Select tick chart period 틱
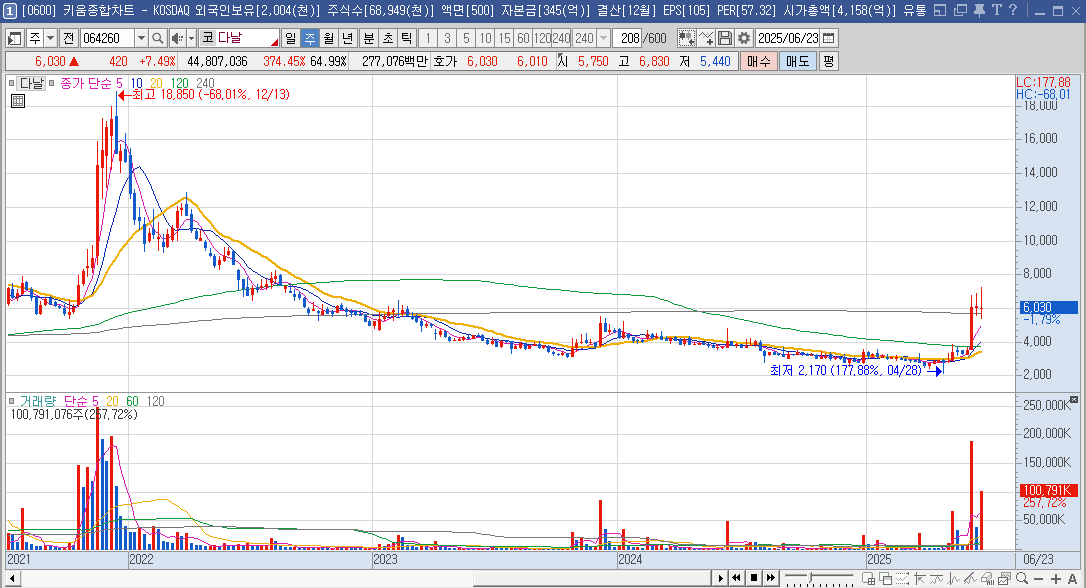Image resolution: width=1086 pixels, height=588 pixels. tap(407, 38)
